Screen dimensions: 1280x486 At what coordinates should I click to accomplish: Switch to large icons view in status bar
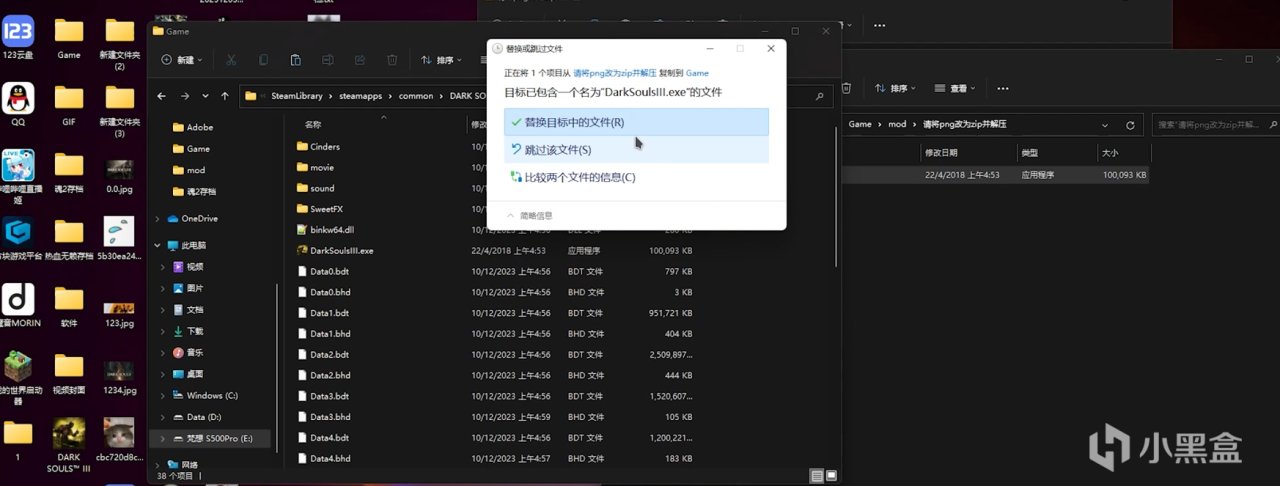click(x=831, y=476)
